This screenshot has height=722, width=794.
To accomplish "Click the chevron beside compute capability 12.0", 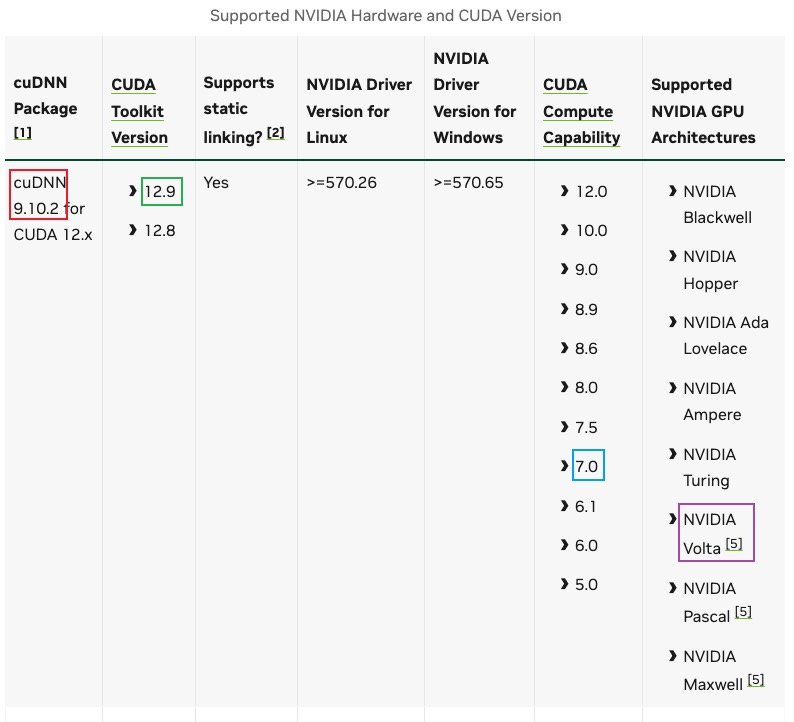I will click(x=565, y=191).
